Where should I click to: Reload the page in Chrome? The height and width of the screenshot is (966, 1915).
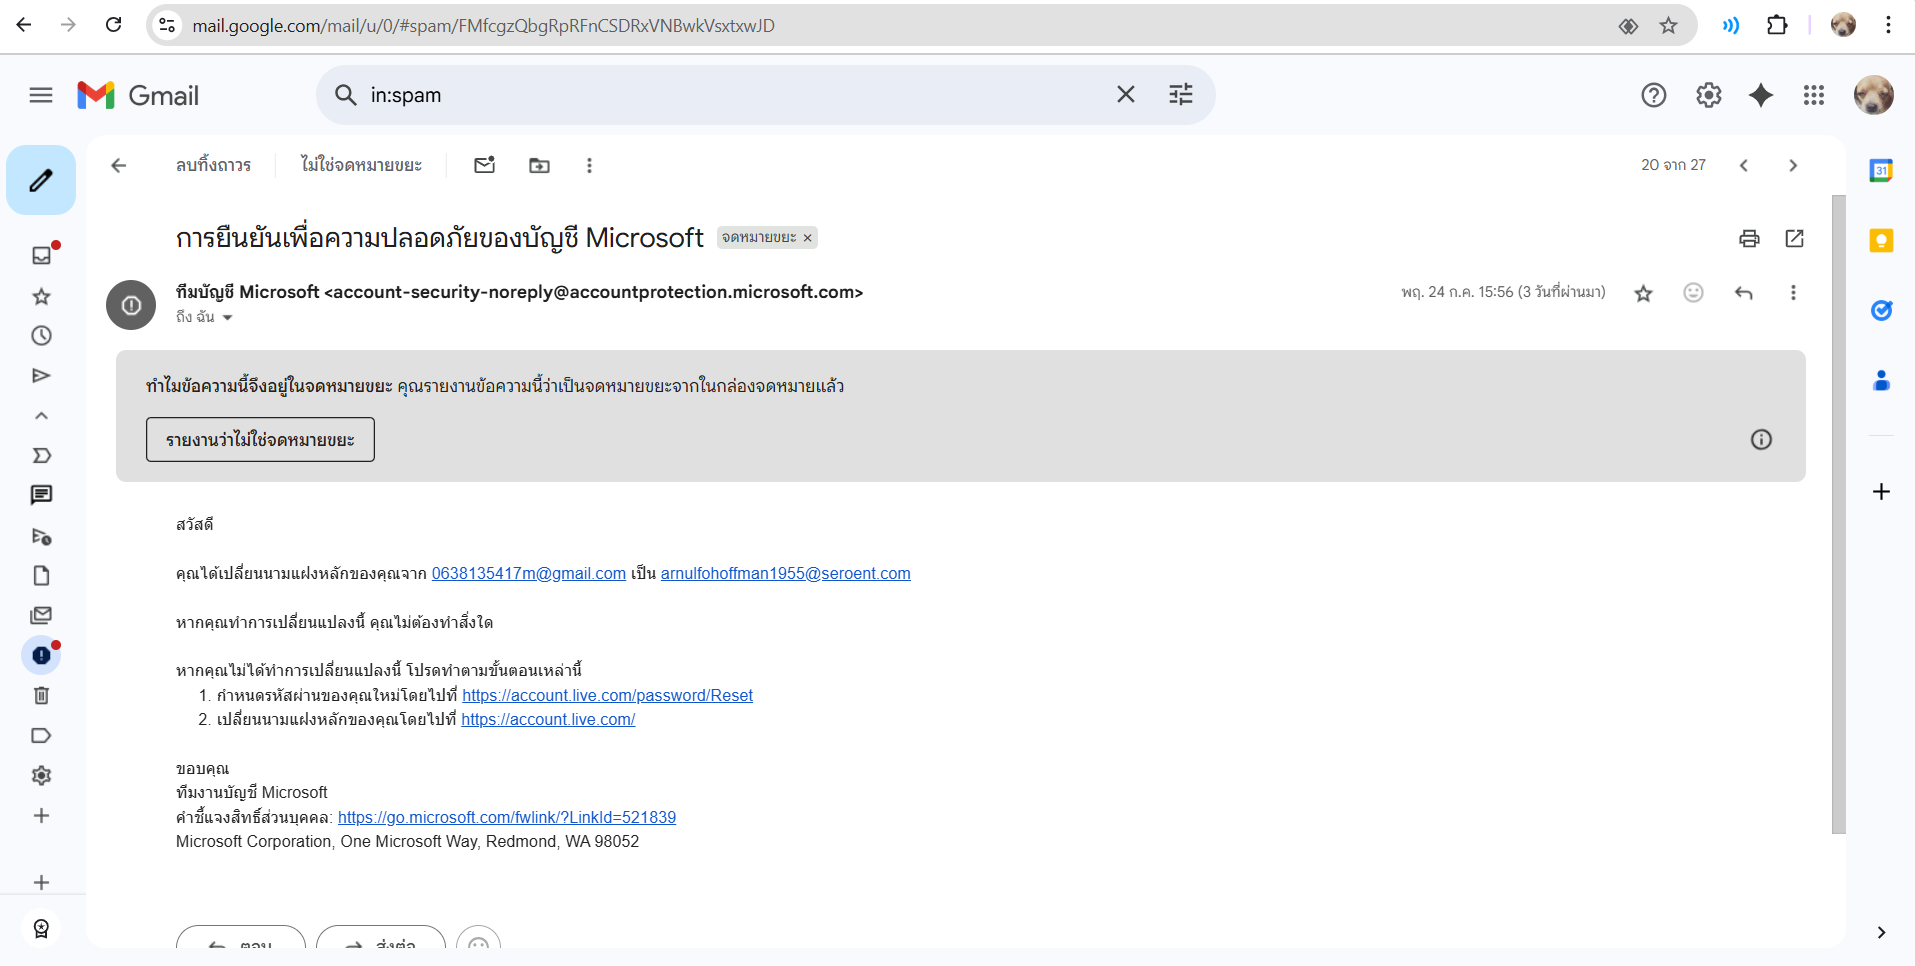click(113, 25)
